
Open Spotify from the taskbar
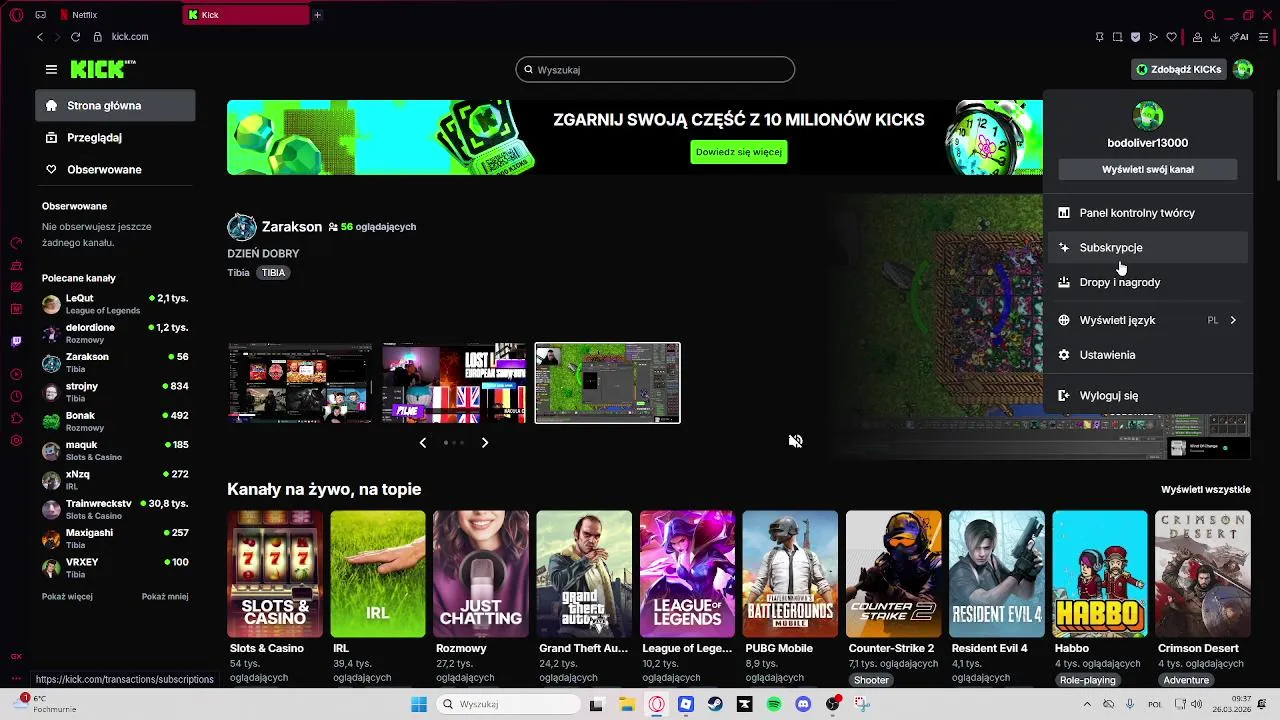click(774, 704)
